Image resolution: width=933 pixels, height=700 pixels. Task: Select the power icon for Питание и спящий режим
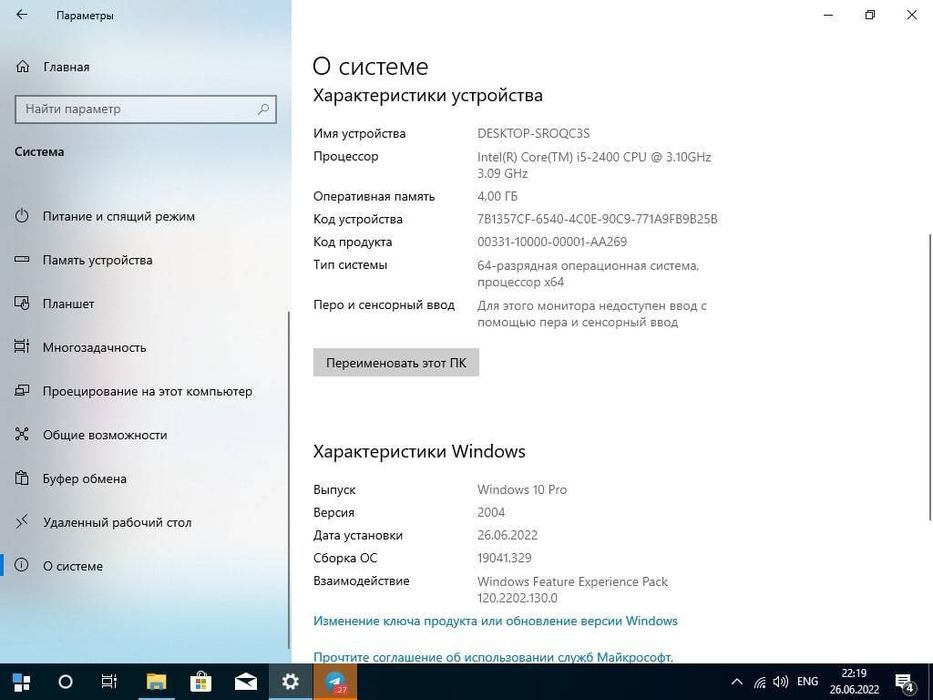tap(22, 216)
